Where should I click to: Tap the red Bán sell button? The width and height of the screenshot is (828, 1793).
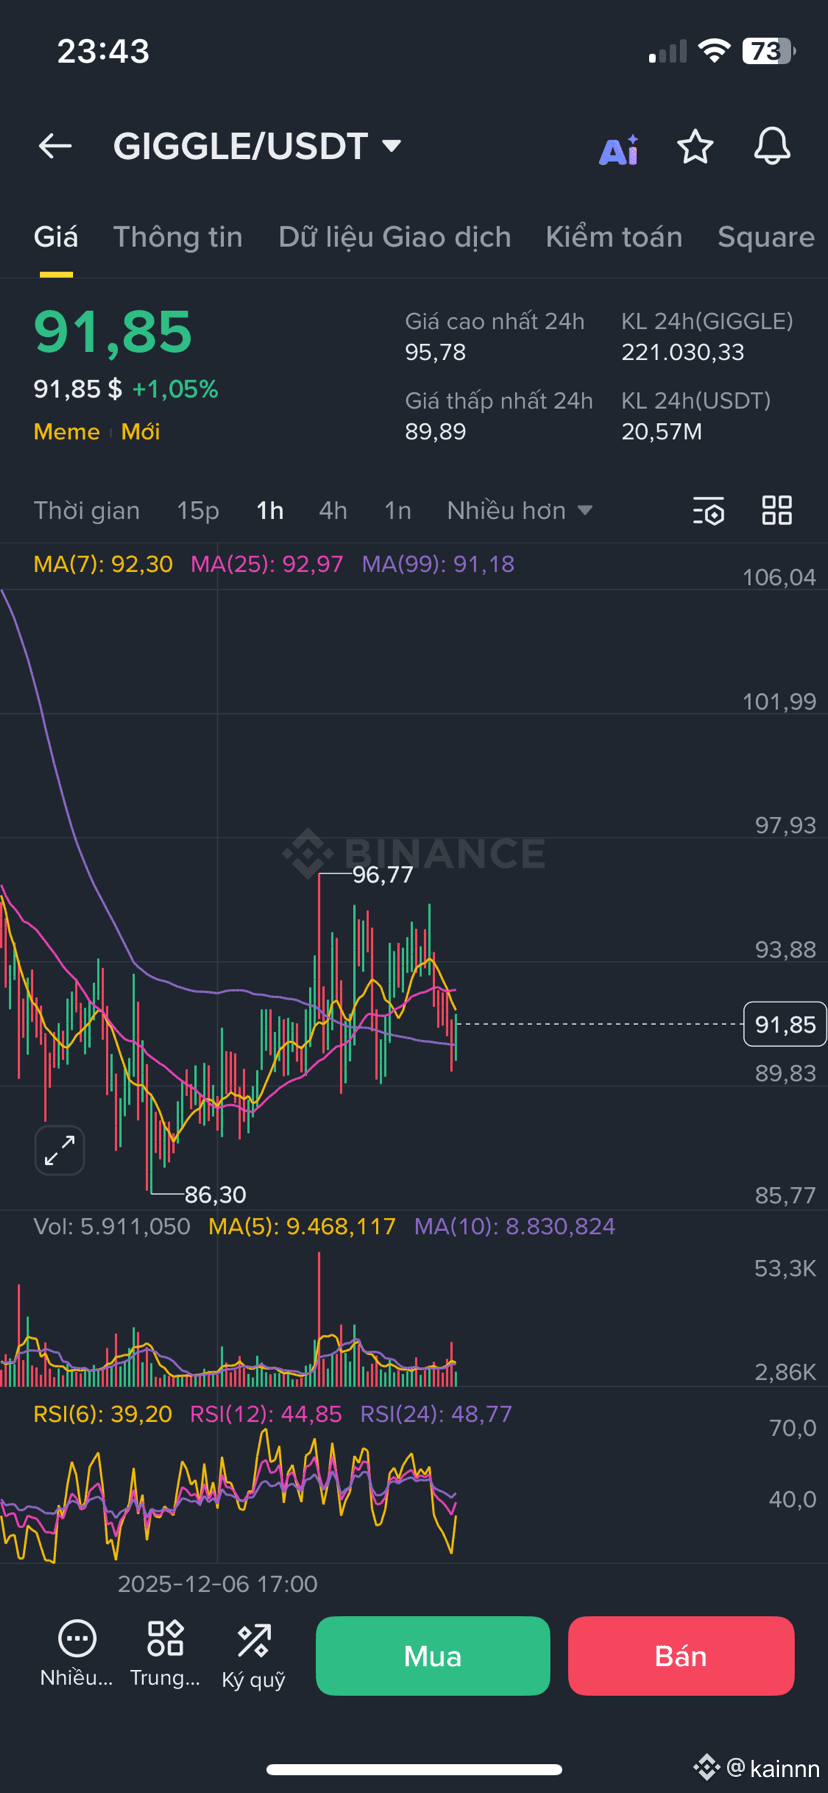681,1656
